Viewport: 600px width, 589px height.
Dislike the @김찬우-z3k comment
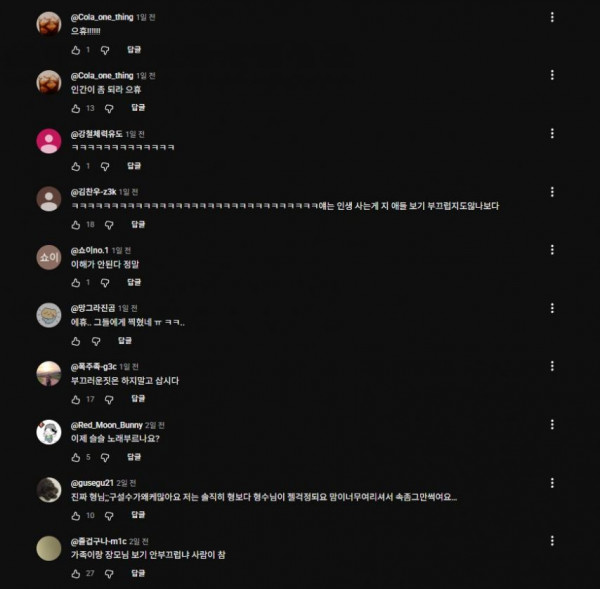tap(109, 225)
